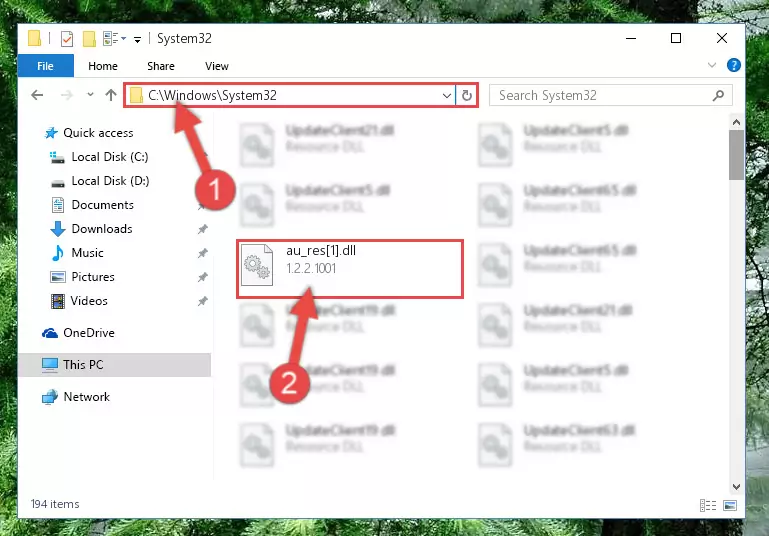Unpin Videos using its pin icon
769x536 pixels.
203,301
